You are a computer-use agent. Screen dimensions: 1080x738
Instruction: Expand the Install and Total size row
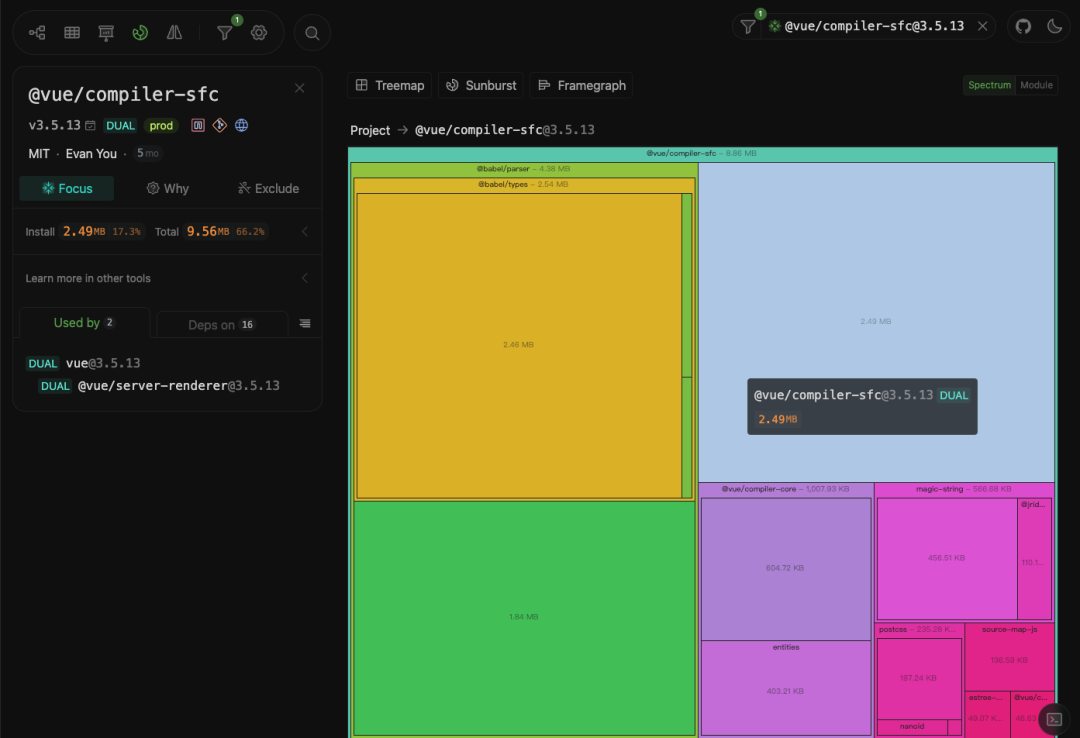pos(167,232)
